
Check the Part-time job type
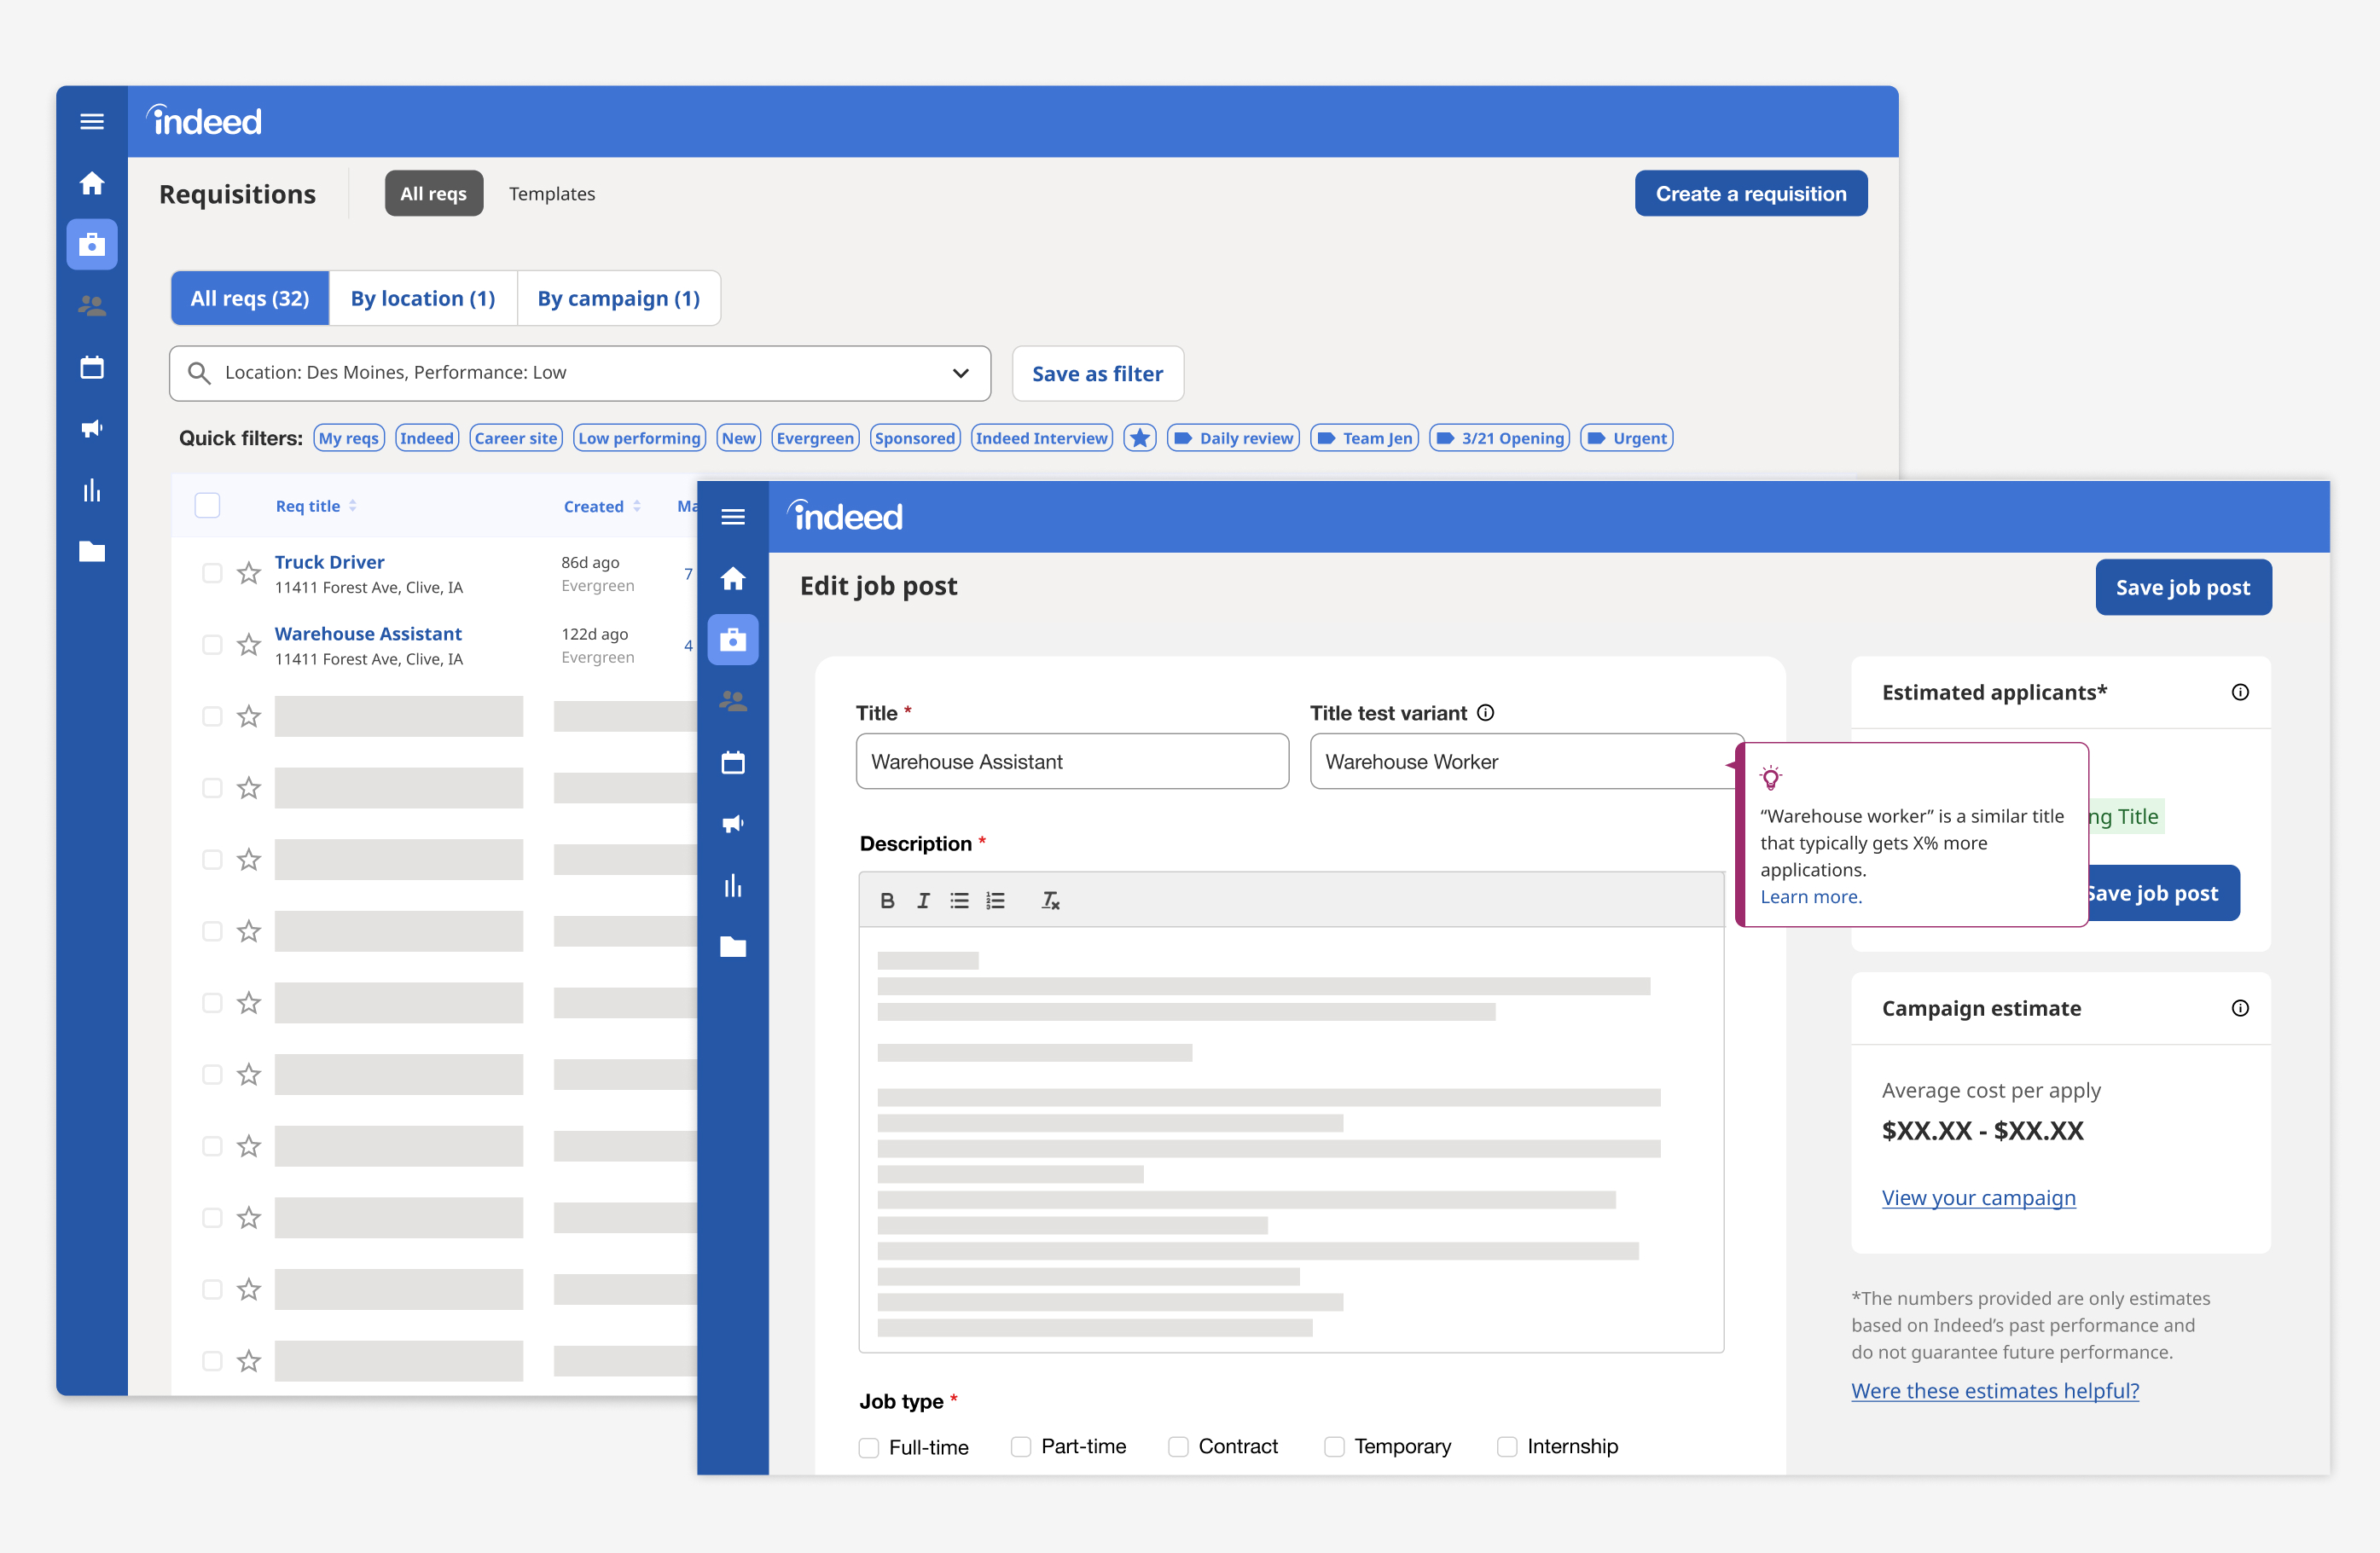(1021, 1447)
